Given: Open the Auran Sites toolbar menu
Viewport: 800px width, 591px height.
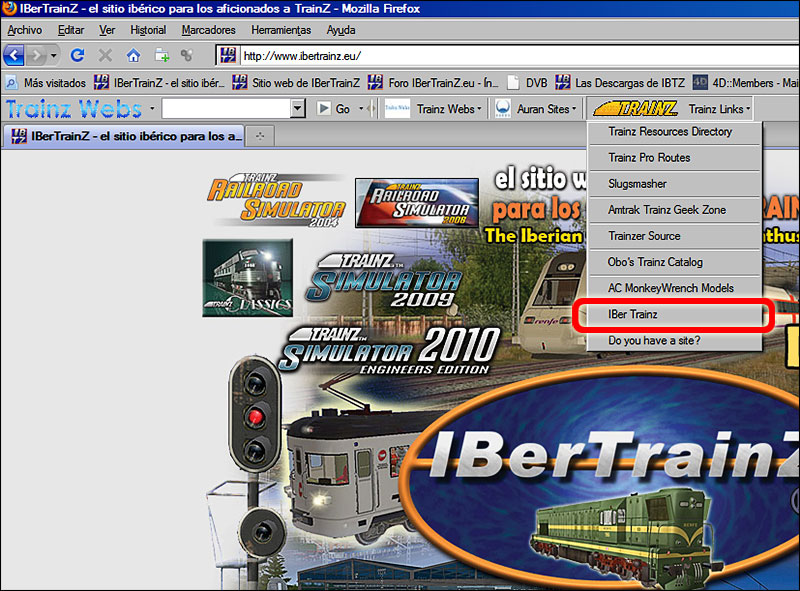Looking at the screenshot, I should 546,109.
